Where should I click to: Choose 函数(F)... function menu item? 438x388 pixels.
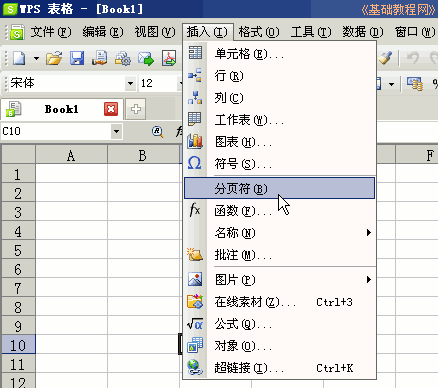[279, 211]
